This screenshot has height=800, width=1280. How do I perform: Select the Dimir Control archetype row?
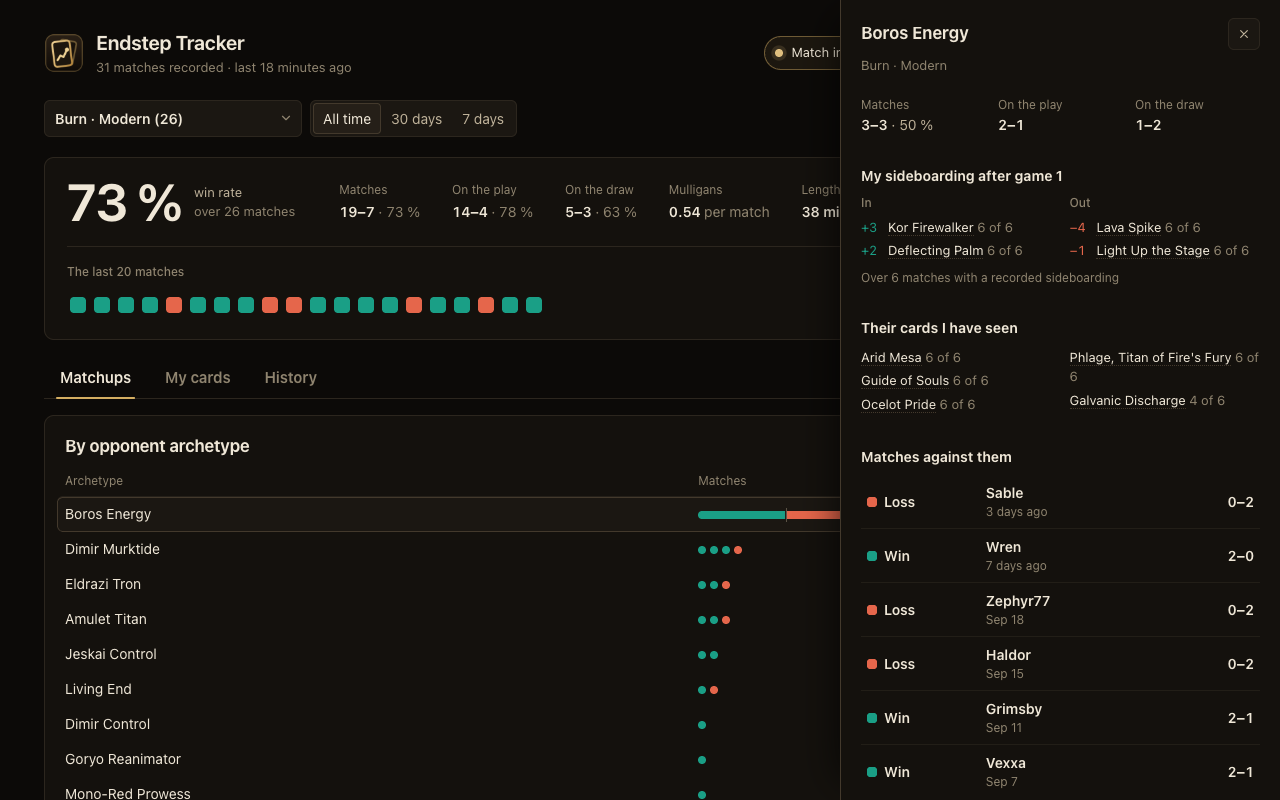(449, 724)
